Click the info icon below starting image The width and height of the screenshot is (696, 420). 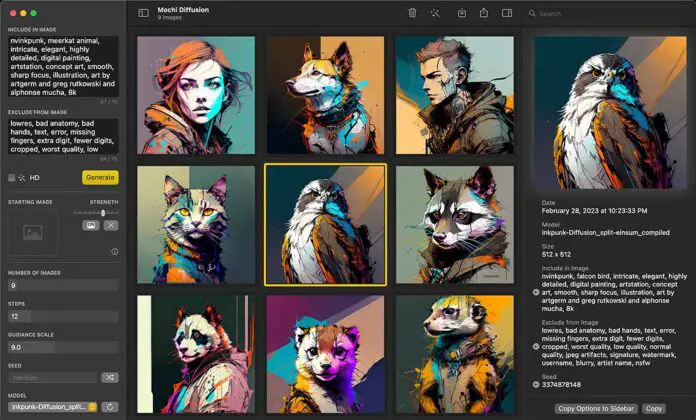[x=114, y=251]
